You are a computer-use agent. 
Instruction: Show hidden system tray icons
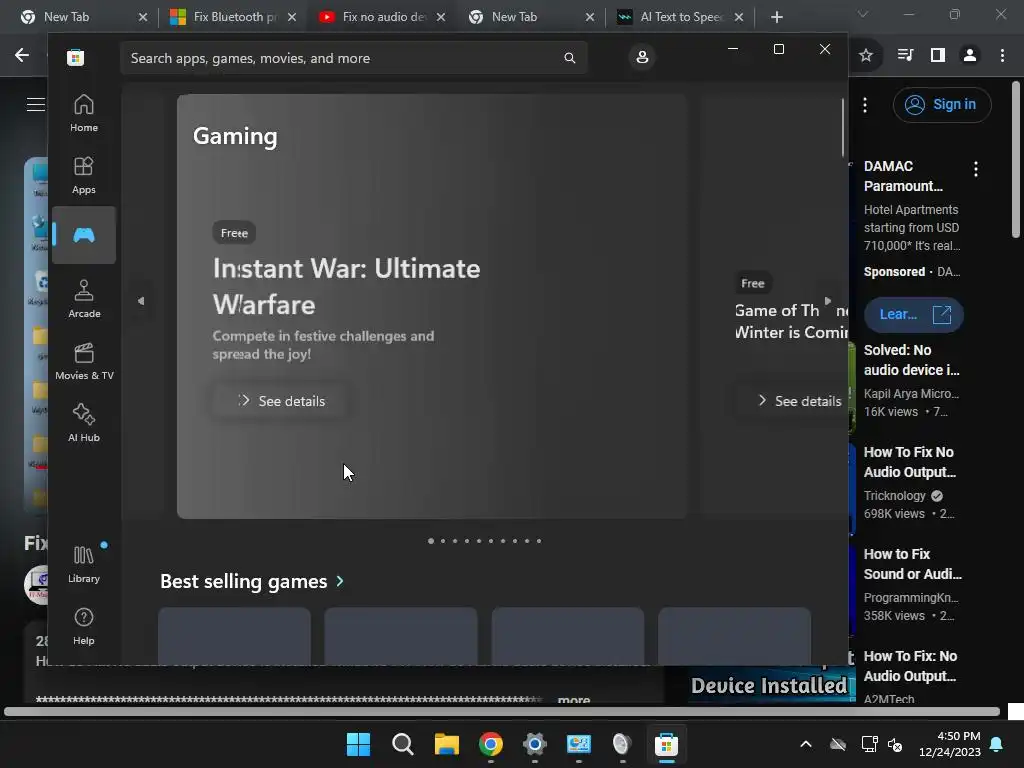coord(806,744)
